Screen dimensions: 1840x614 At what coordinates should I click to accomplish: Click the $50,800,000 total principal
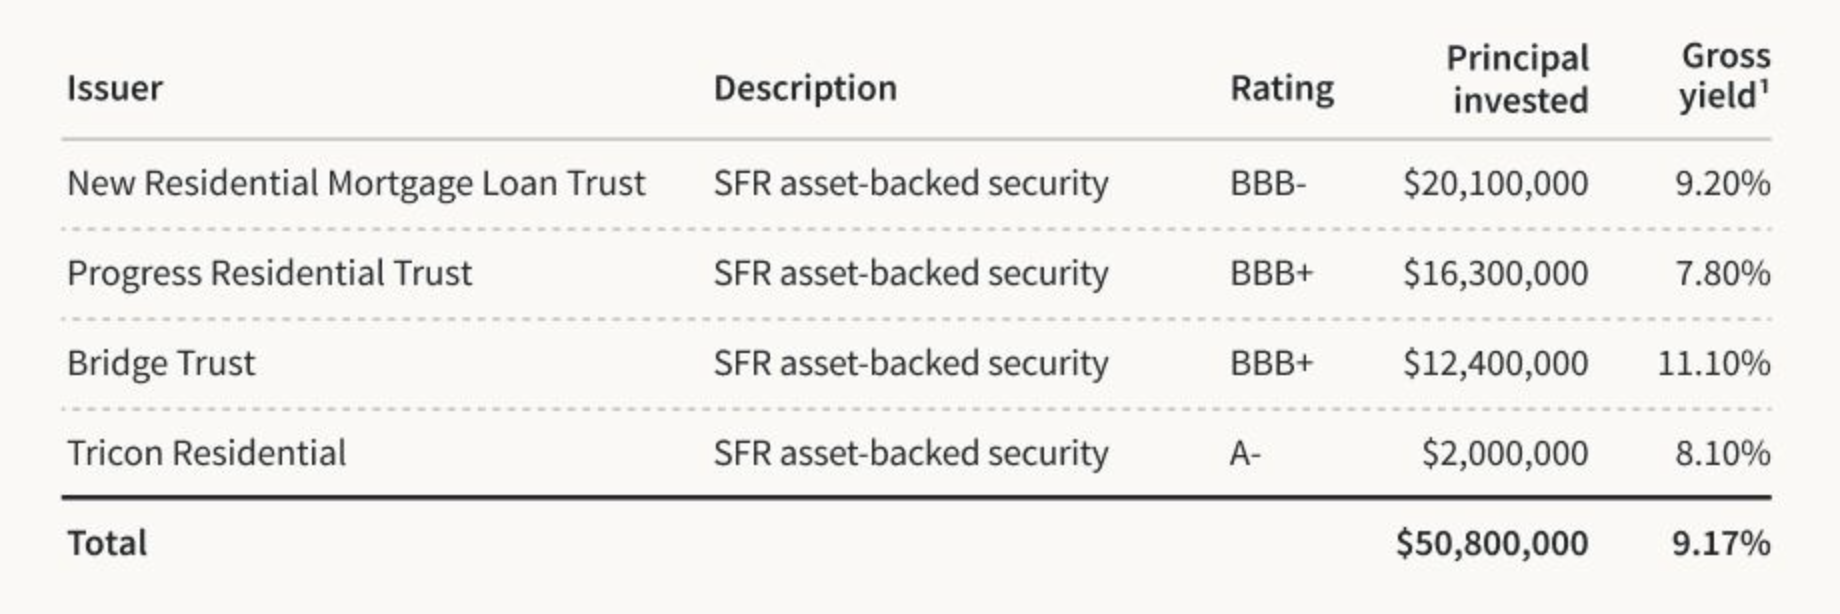1491,543
